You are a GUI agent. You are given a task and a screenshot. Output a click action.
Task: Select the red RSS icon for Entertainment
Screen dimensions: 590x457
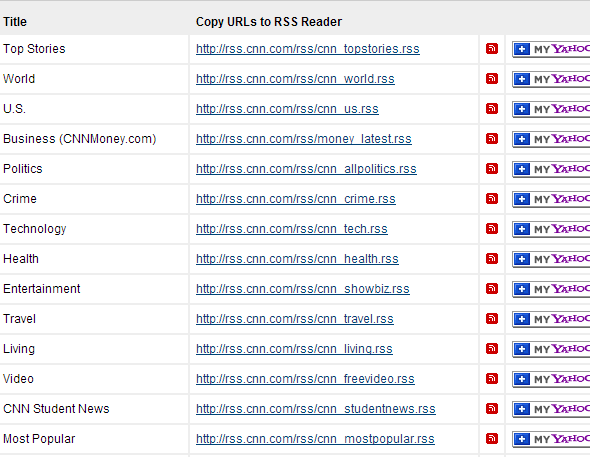tap(492, 288)
